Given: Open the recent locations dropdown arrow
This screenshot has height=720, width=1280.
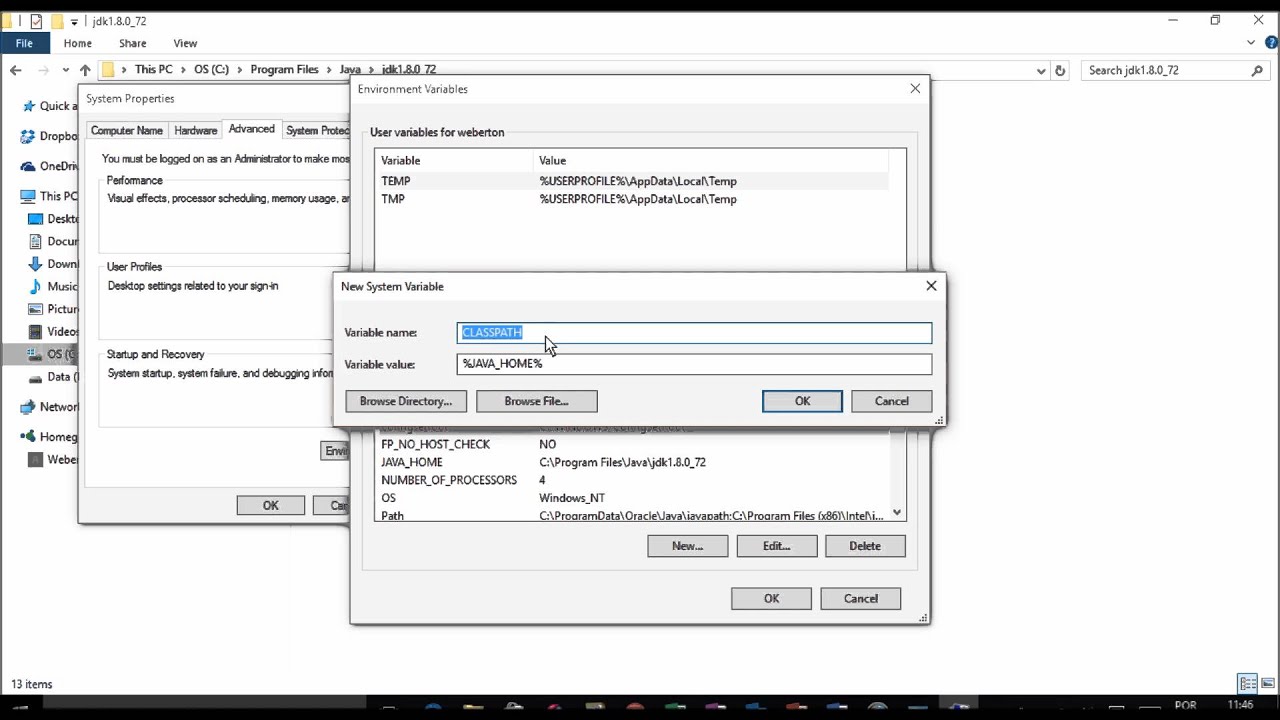Looking at the screenshot, I should click(x=65, y=70).
